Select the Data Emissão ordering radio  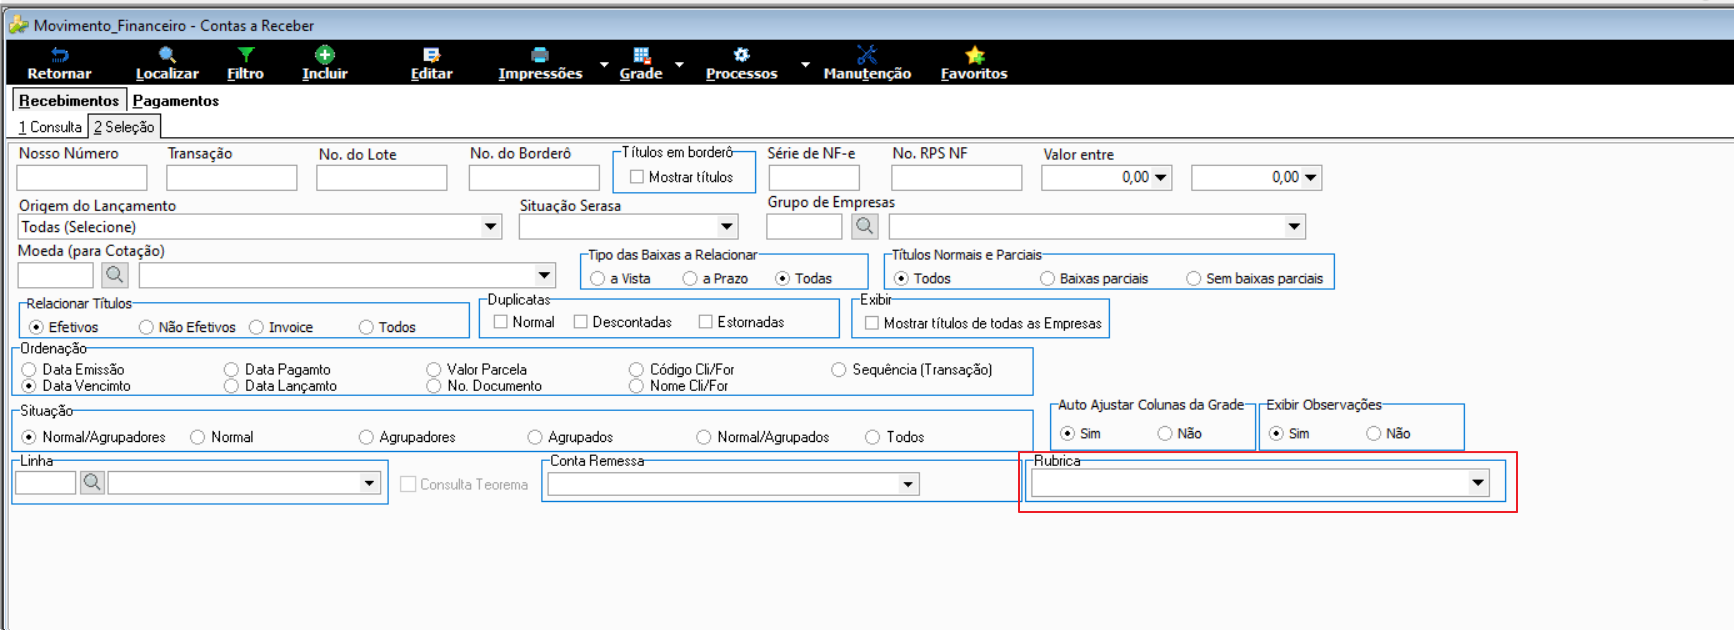[x=29, y=370]
